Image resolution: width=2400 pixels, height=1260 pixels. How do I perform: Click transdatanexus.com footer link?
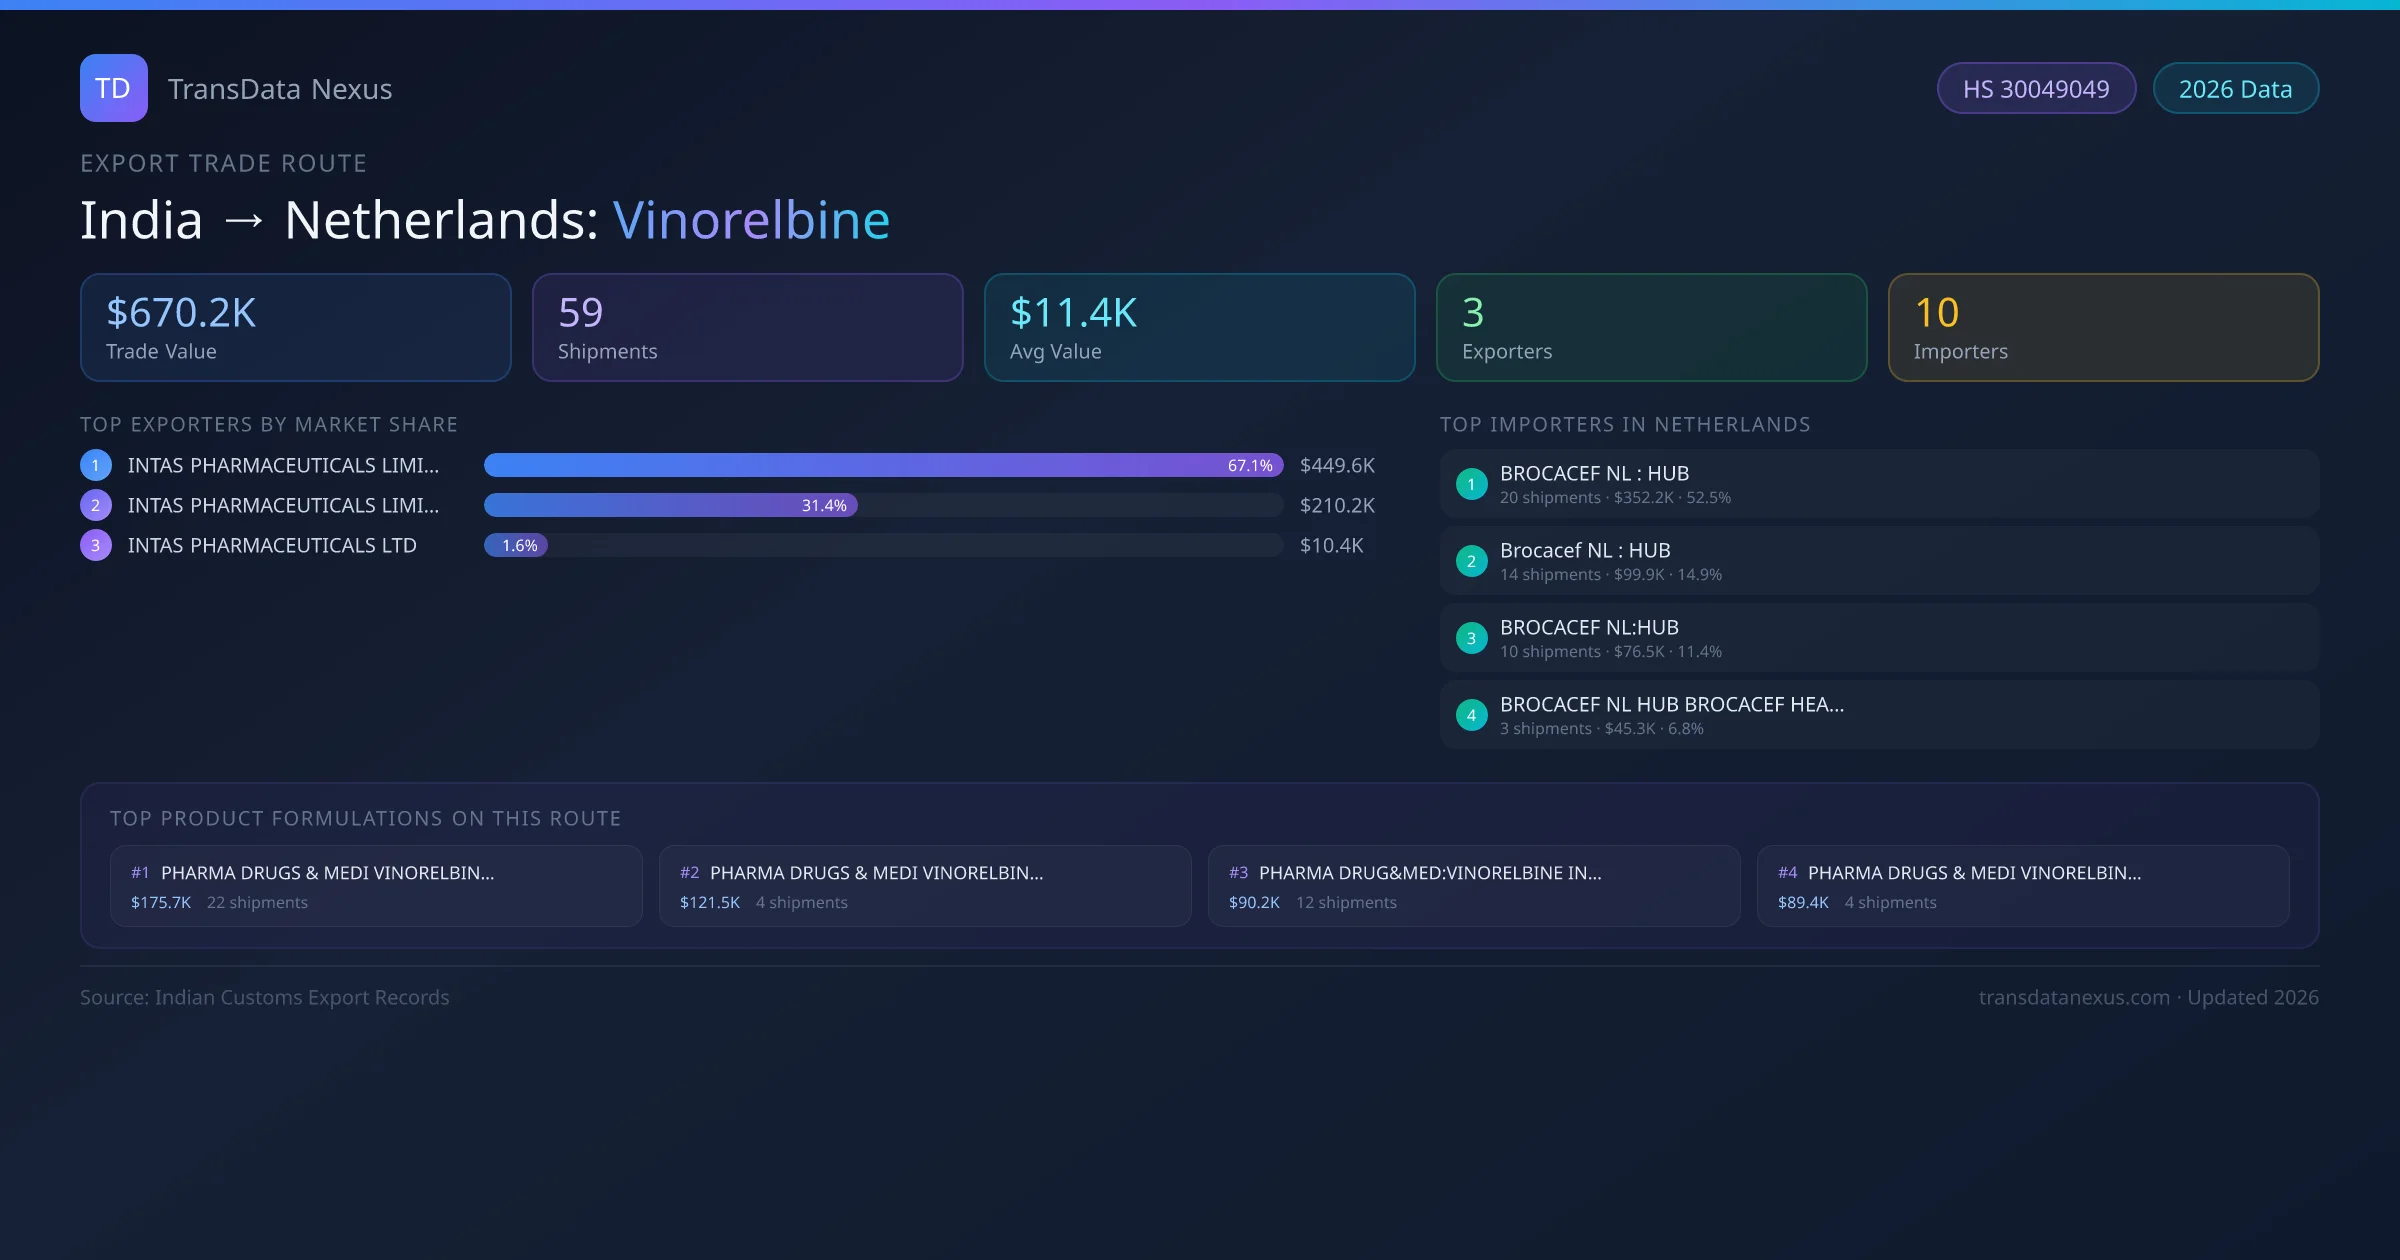(x=2074, y=997)
